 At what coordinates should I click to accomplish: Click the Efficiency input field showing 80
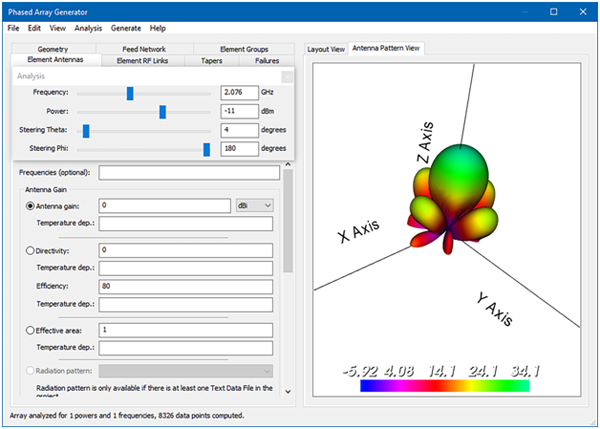[x=186, y=286]
